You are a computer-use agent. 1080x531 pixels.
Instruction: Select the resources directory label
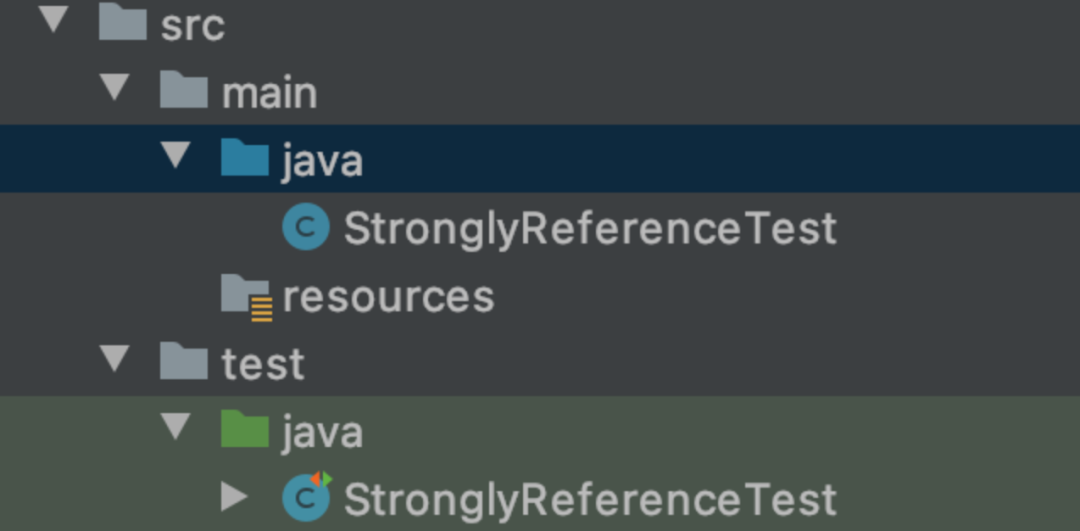pos(388,298)
